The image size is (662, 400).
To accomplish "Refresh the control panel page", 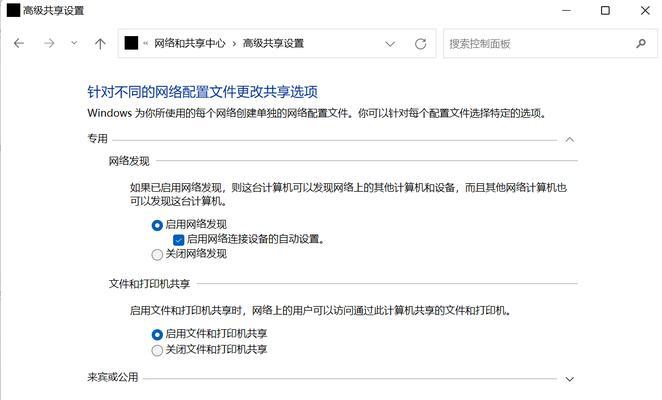I will 421,44.
